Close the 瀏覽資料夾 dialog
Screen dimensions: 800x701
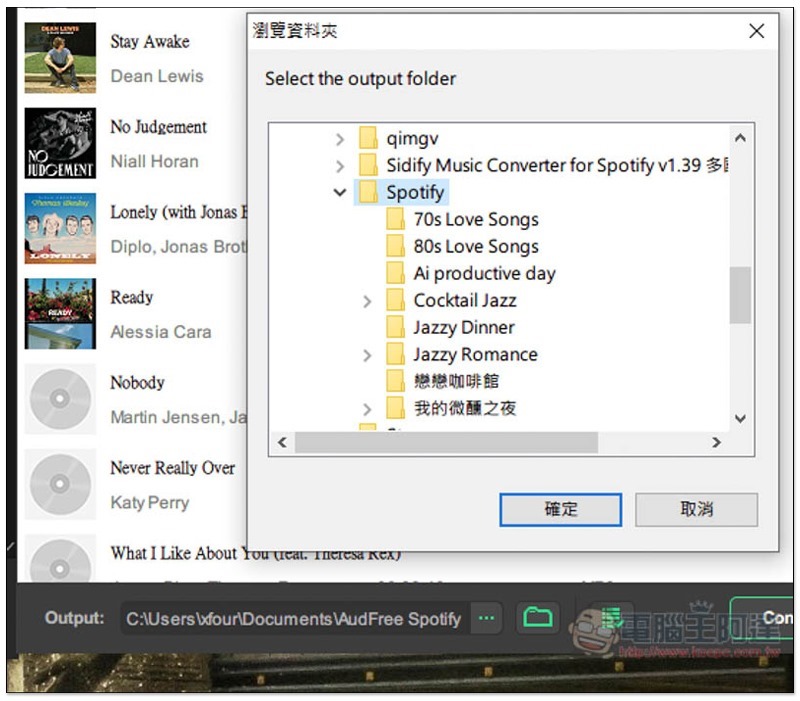click(x=757, y=31)
